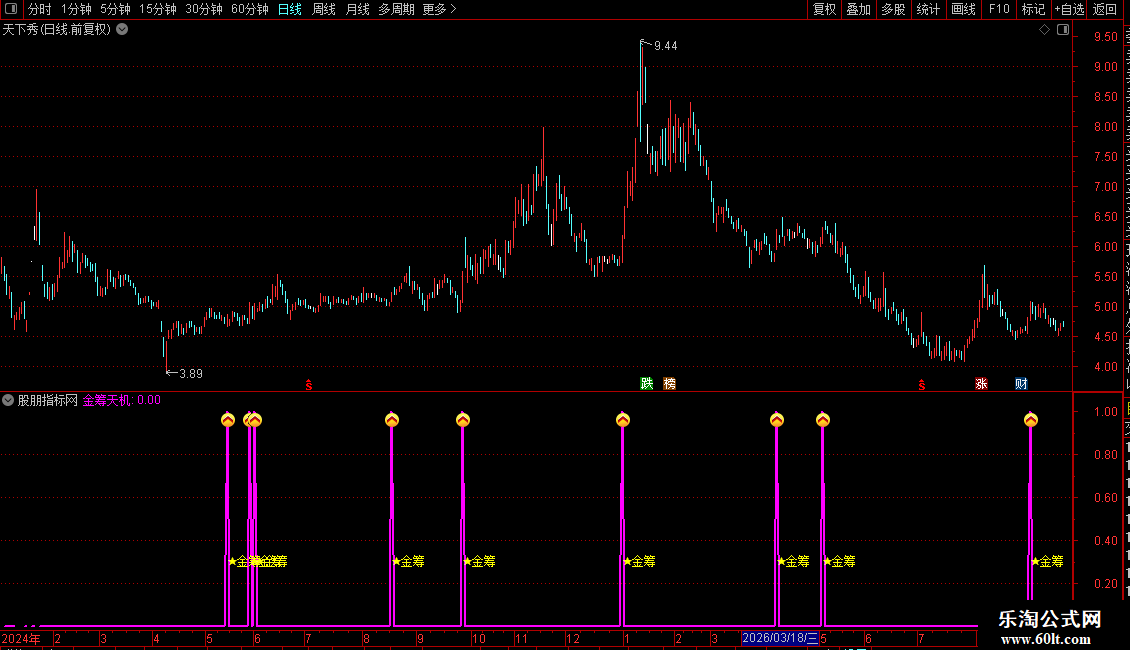The height and width of the screenshot is (650, 1130).
Task: Click the 榜 marker icon below the chart
Action: [x=669, y=383]
